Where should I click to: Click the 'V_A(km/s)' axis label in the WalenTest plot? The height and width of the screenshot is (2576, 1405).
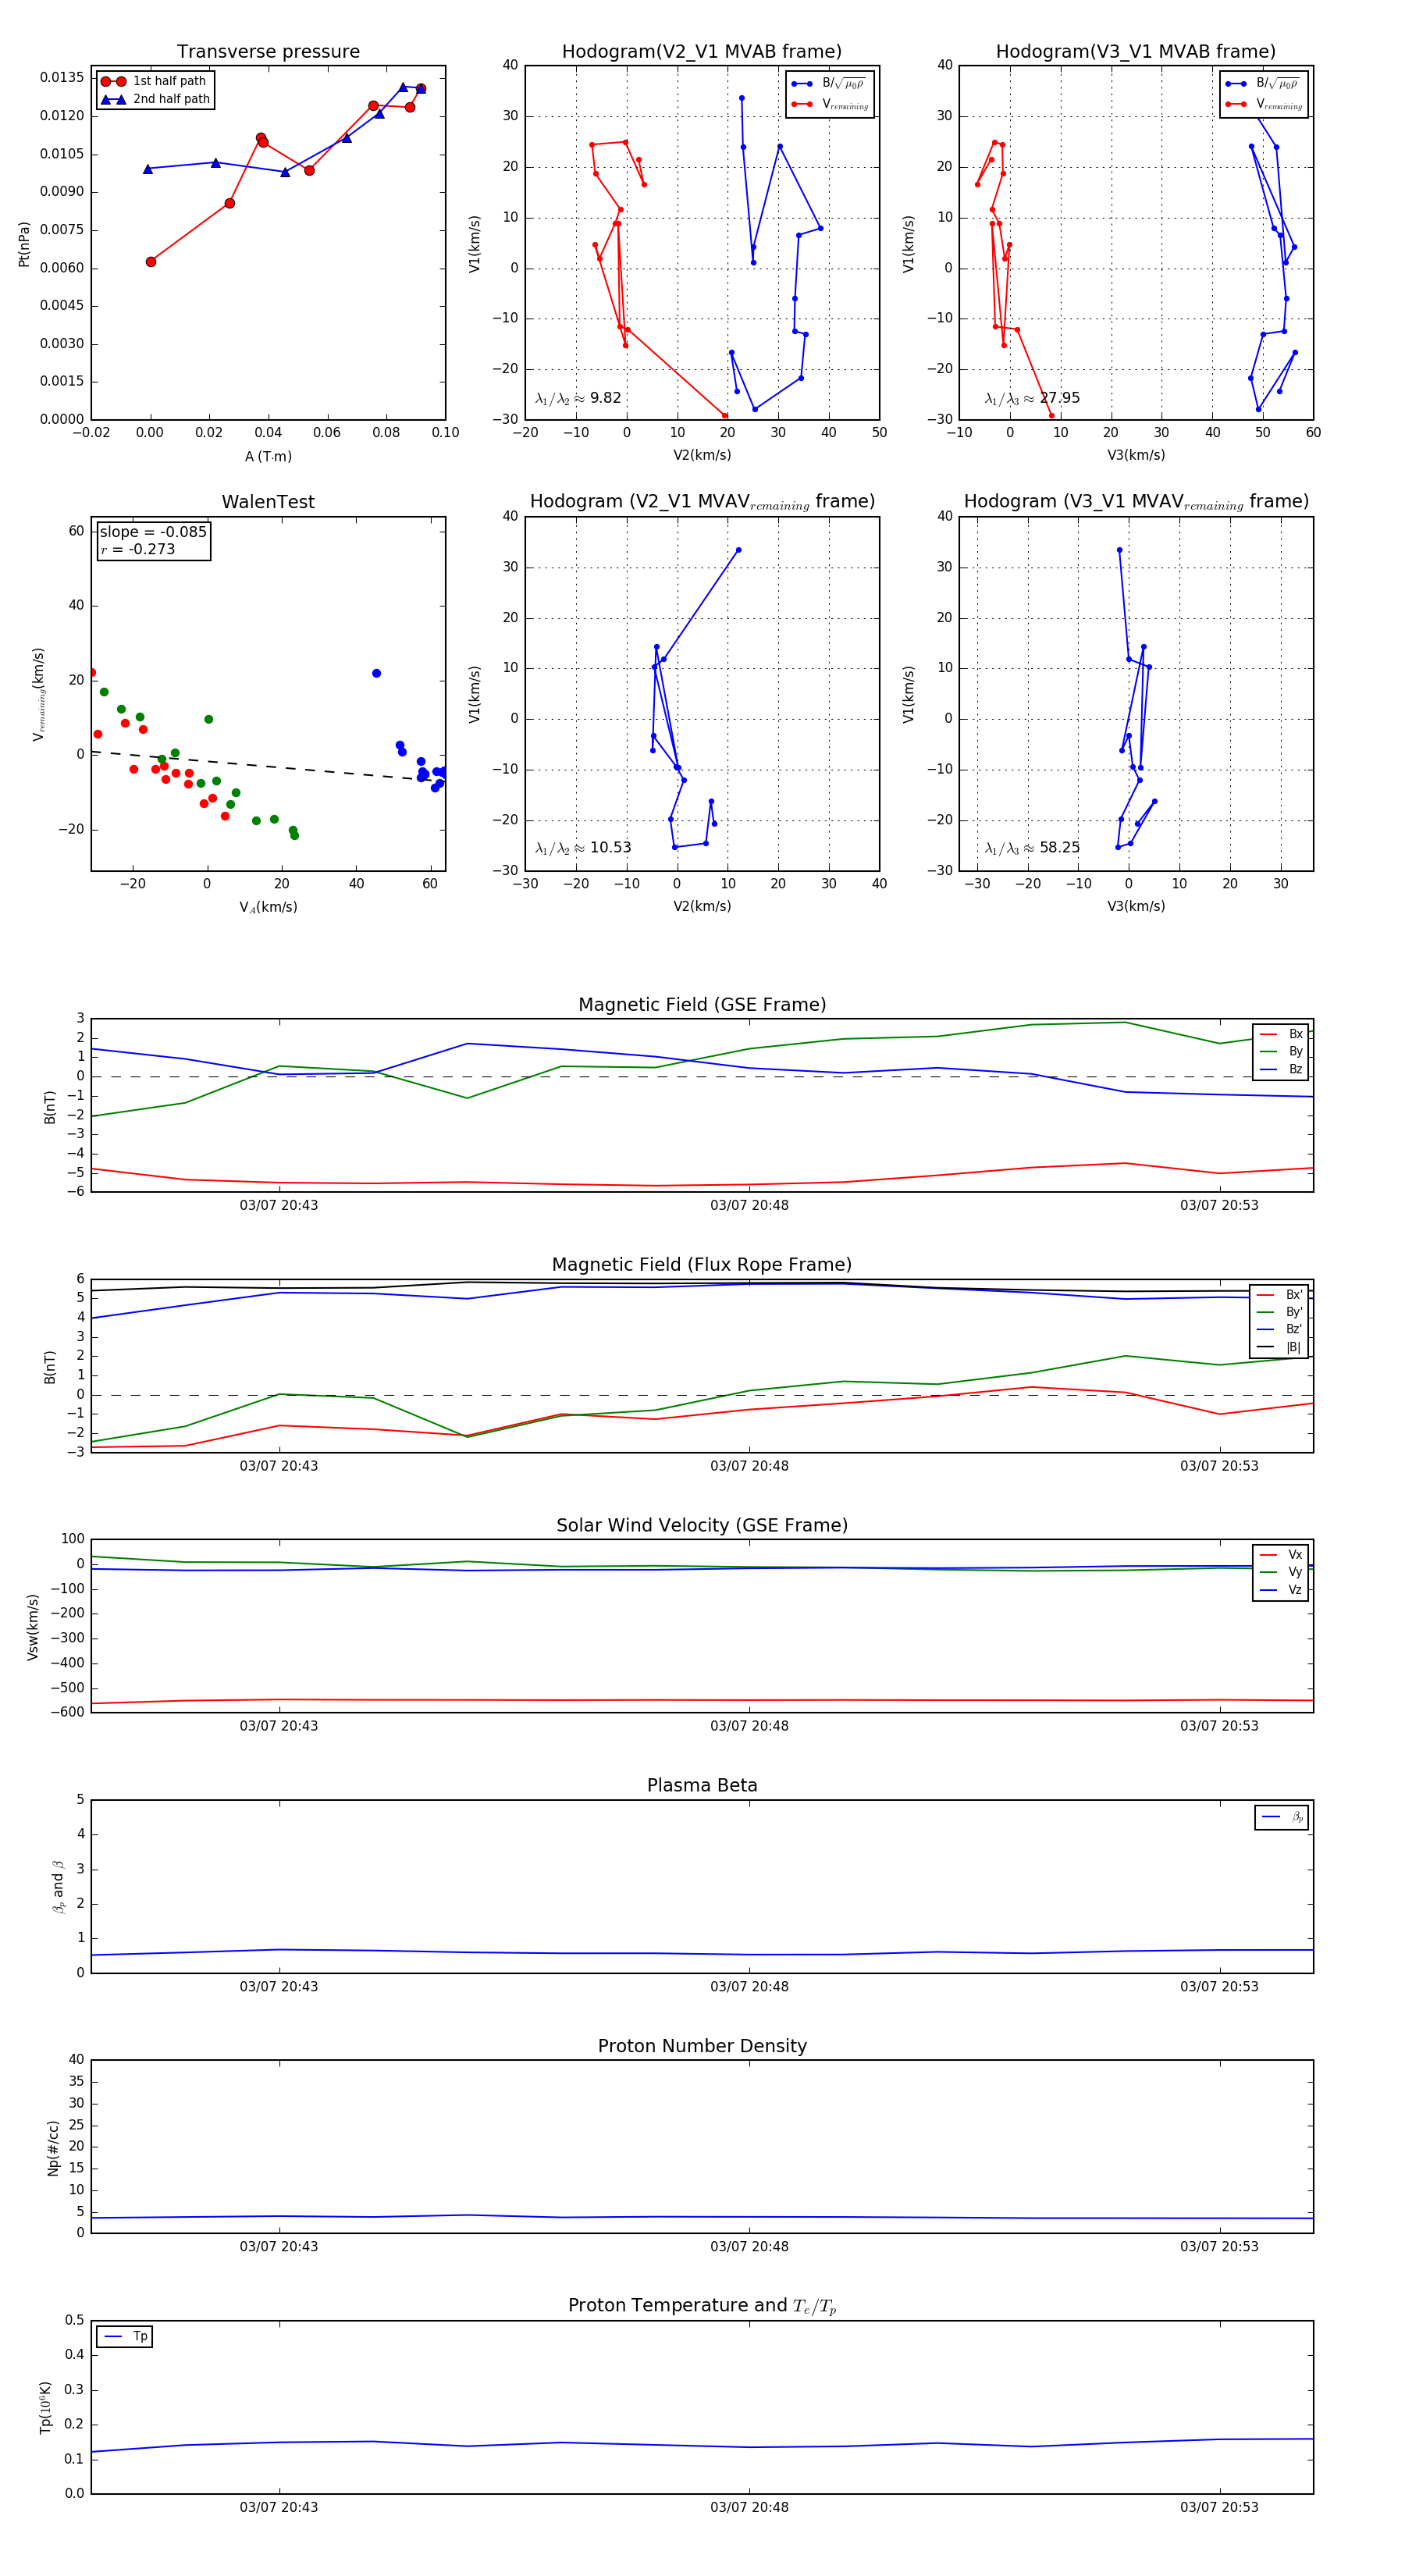click(268, 907)
